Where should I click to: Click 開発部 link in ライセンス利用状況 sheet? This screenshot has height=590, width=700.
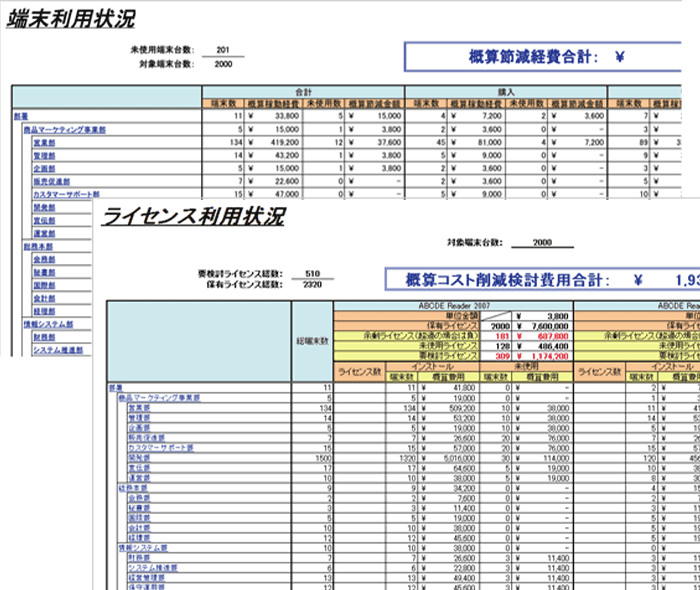(139, 458)
